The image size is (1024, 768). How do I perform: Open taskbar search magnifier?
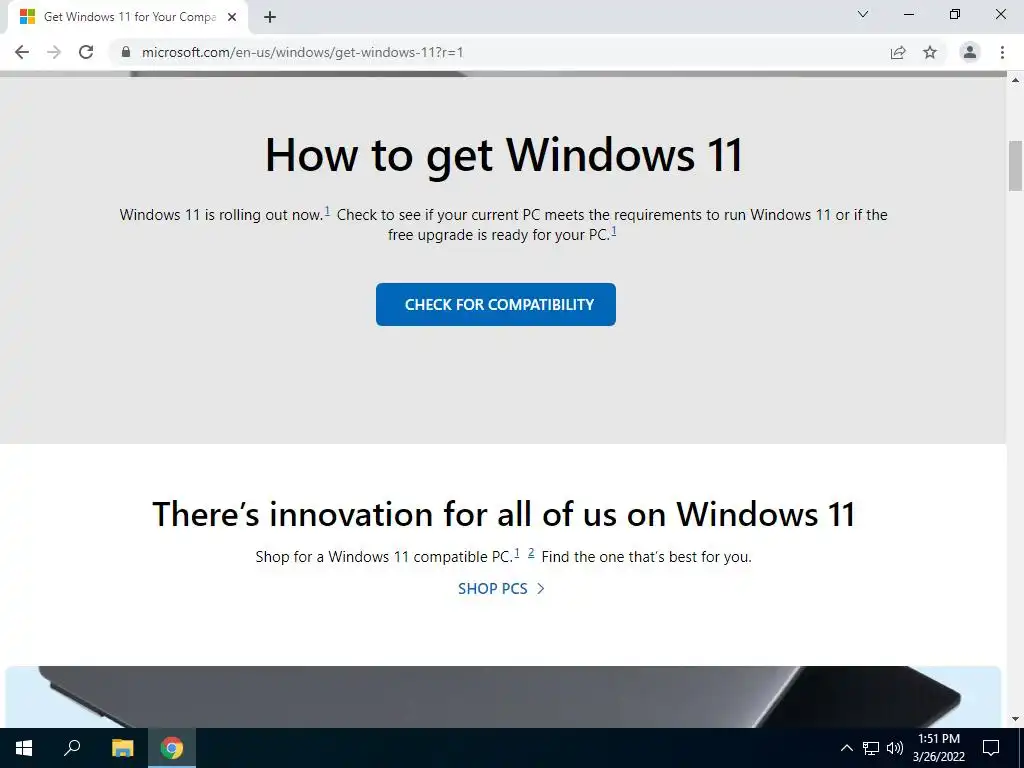[x=72, y=748]
